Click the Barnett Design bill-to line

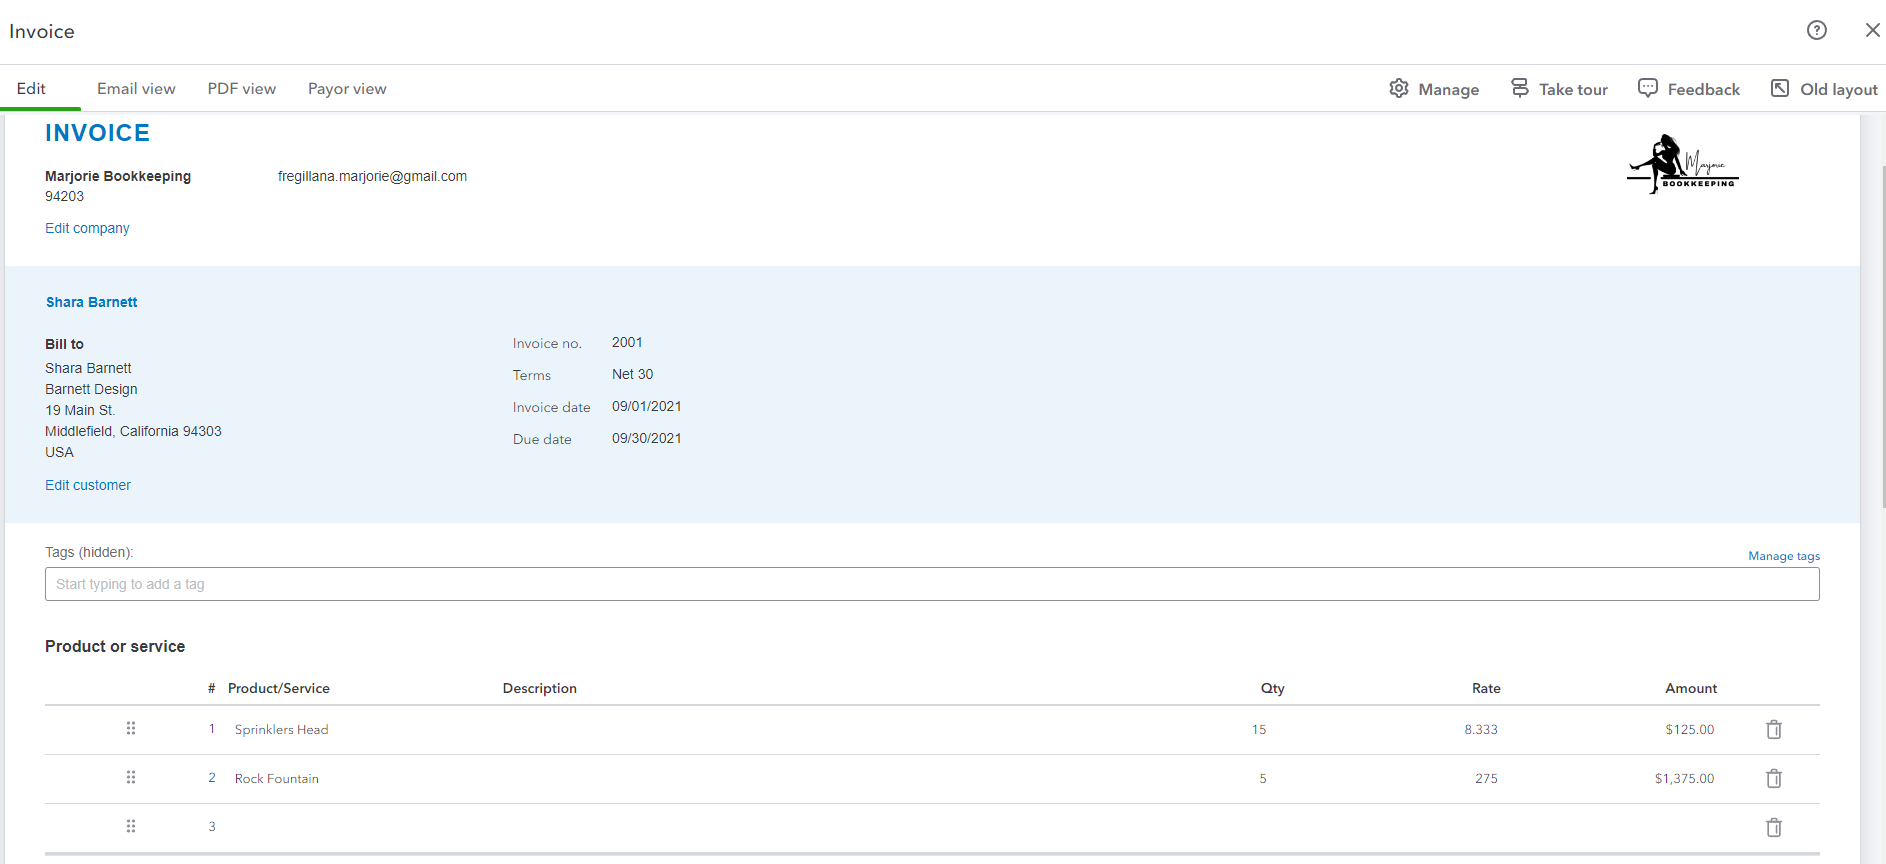pos(91,389)
